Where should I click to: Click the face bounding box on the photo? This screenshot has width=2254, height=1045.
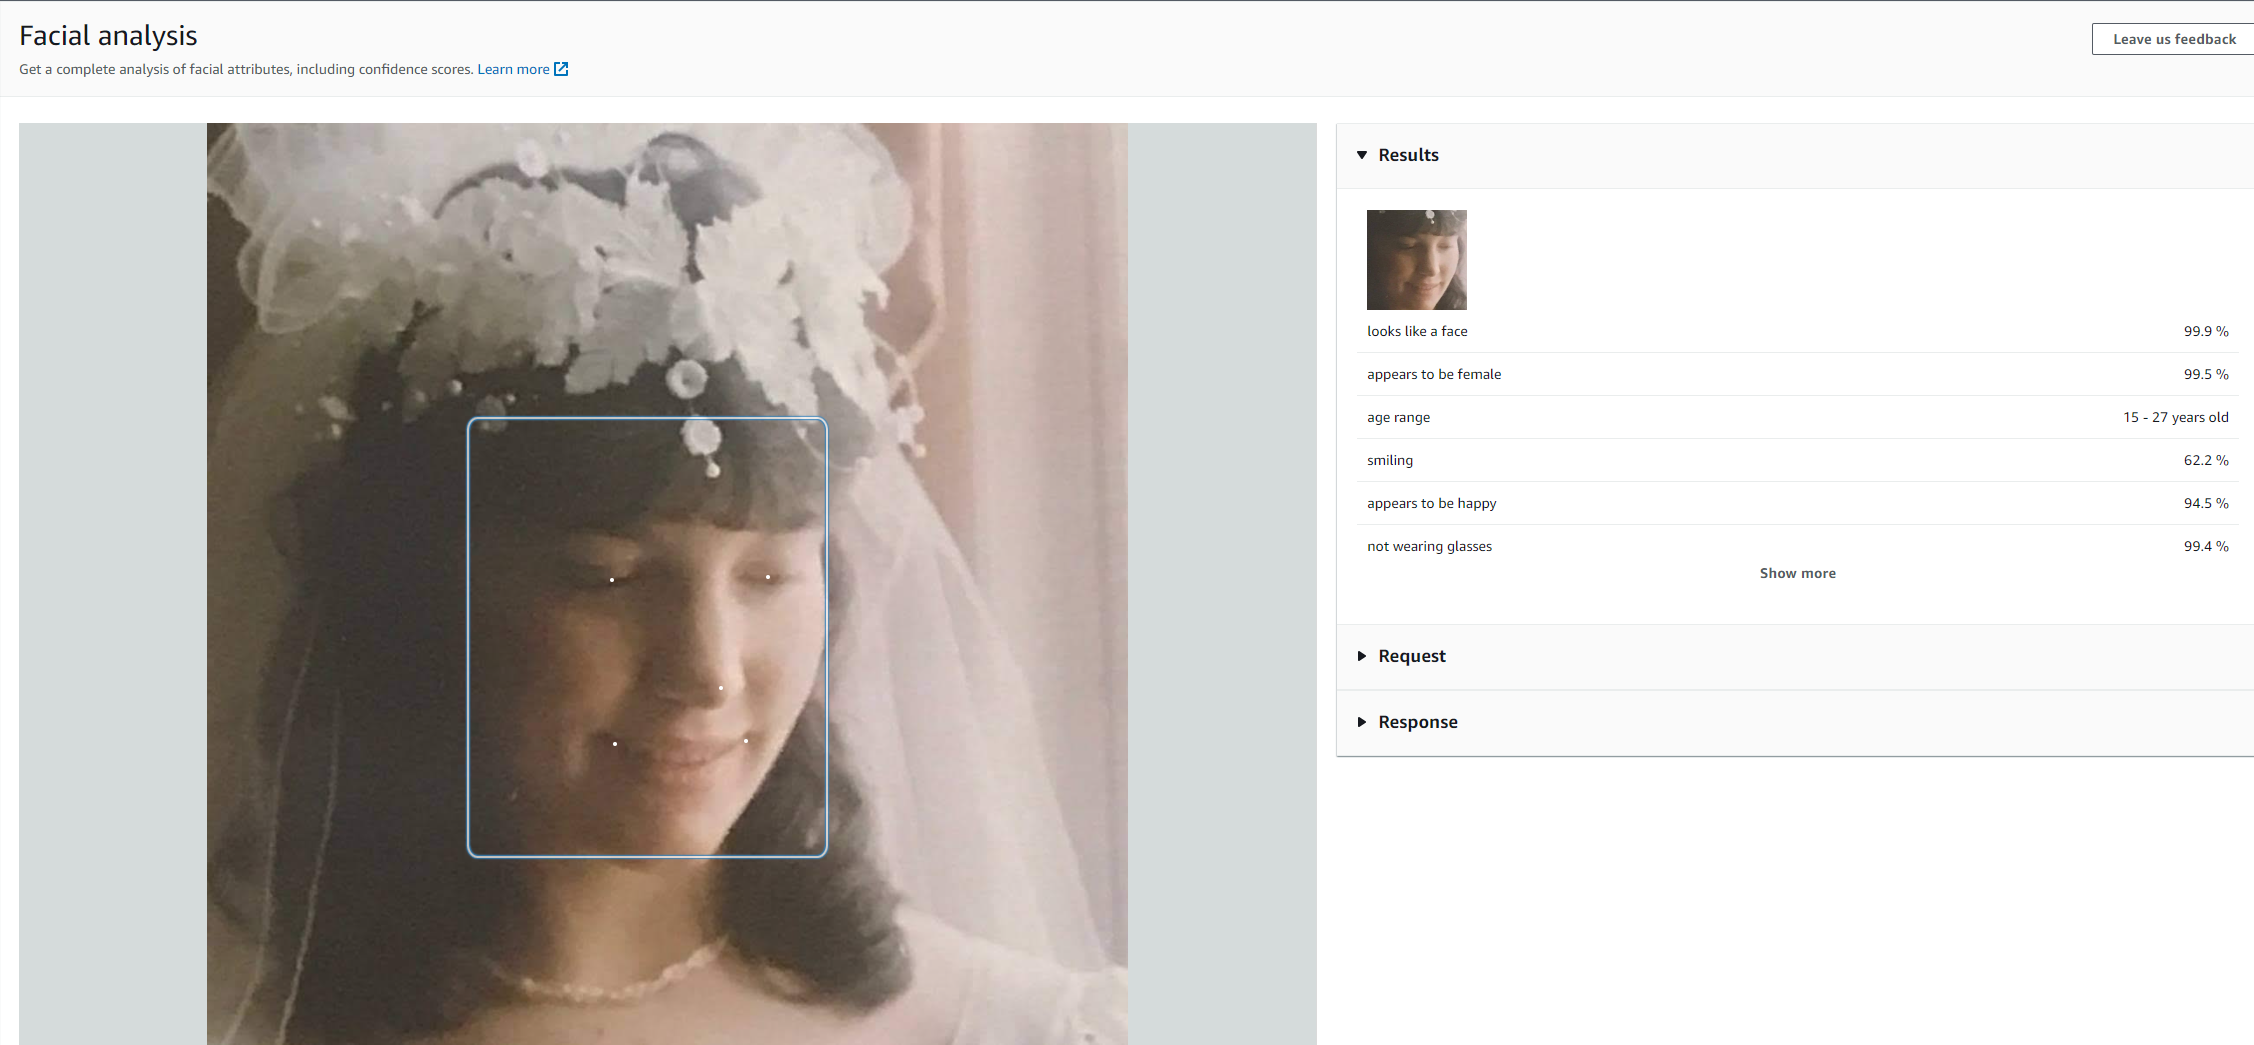(647, 637)
